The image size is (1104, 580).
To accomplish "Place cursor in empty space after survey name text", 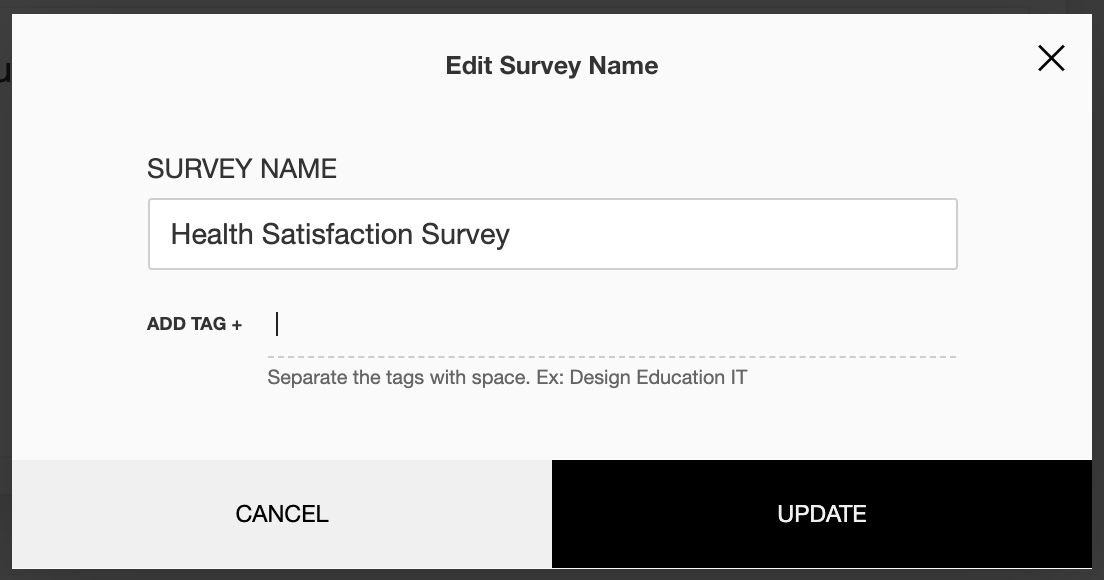I will [730, 234].
